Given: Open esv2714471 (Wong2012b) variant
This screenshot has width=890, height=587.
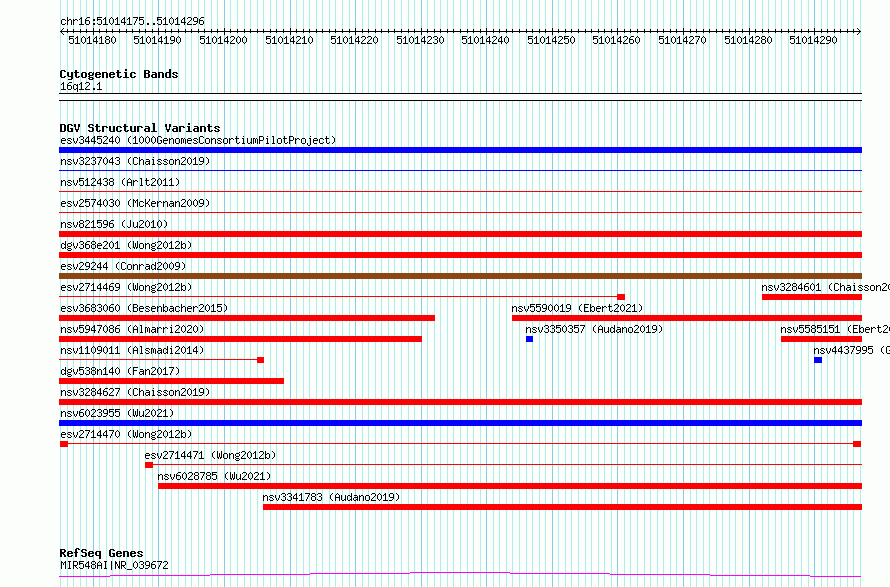Looking at the screenshot, I should (210, 455).
